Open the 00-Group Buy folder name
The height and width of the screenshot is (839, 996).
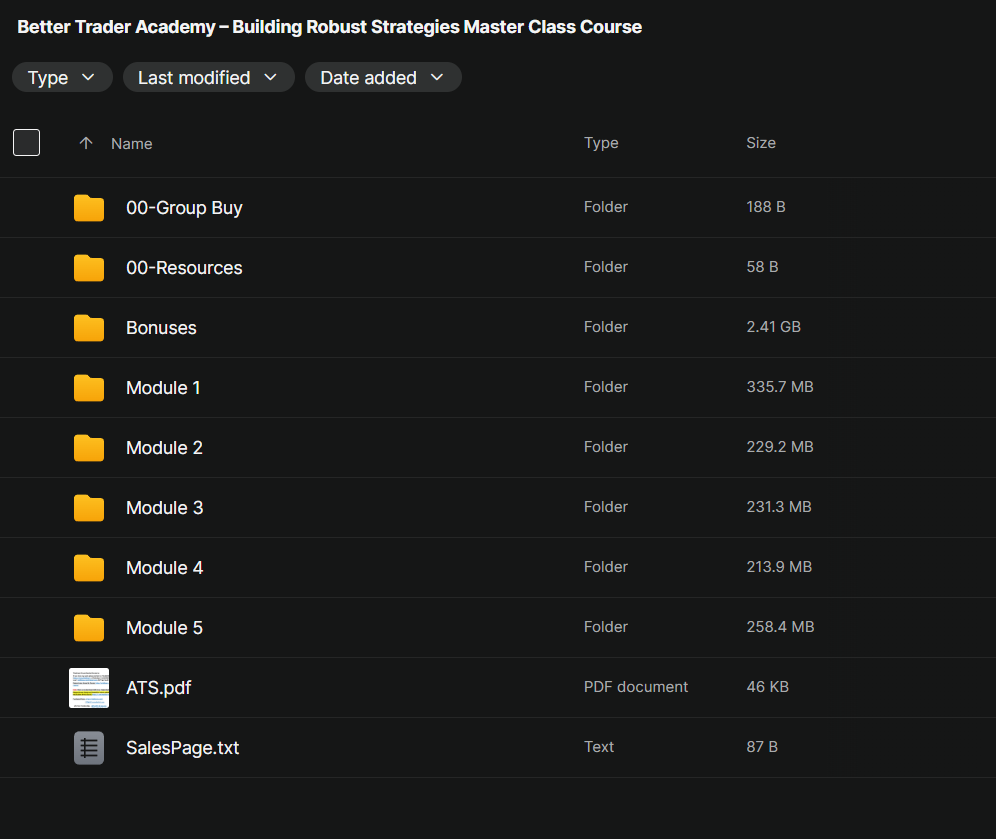tap(184, 208)
